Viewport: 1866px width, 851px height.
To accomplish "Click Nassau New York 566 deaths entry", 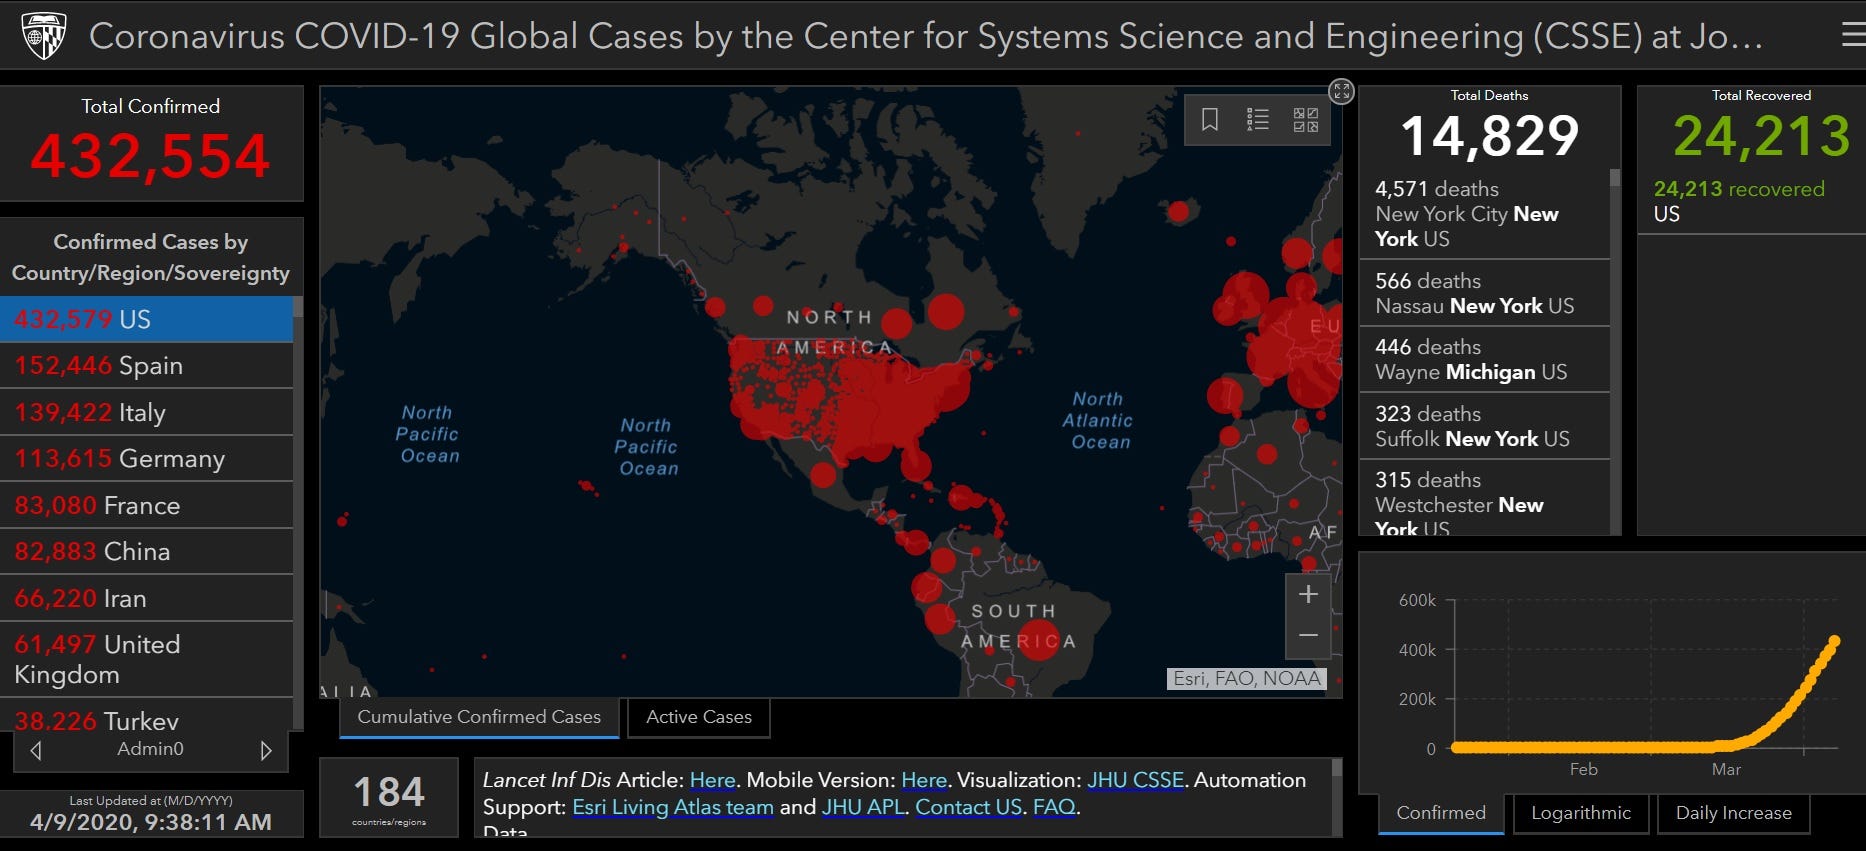I will pos(1484,293).
